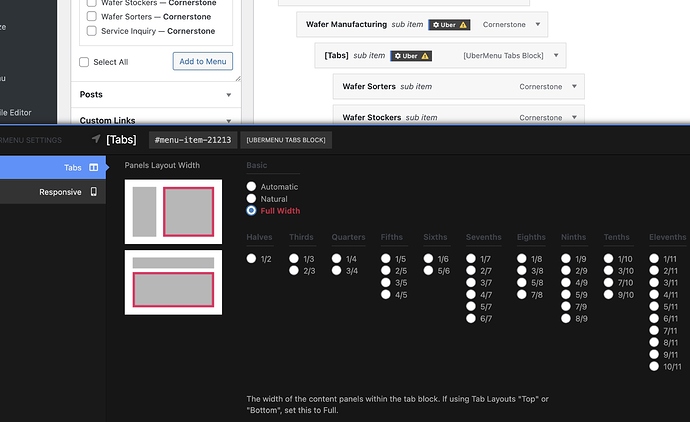The image size is (690, 422).
Task: Pick the 5/6 width radio option
Action: [x=429, y=271]
